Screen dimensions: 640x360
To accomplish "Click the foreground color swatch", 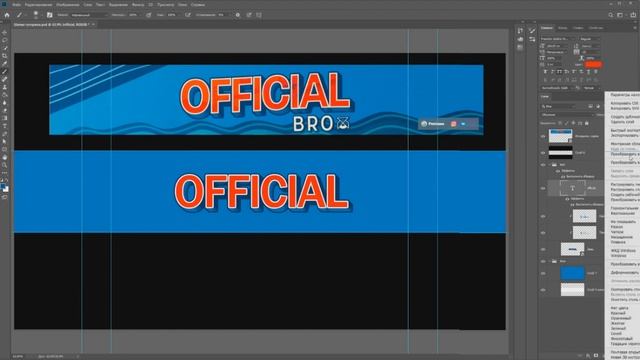I will point(3,187).
